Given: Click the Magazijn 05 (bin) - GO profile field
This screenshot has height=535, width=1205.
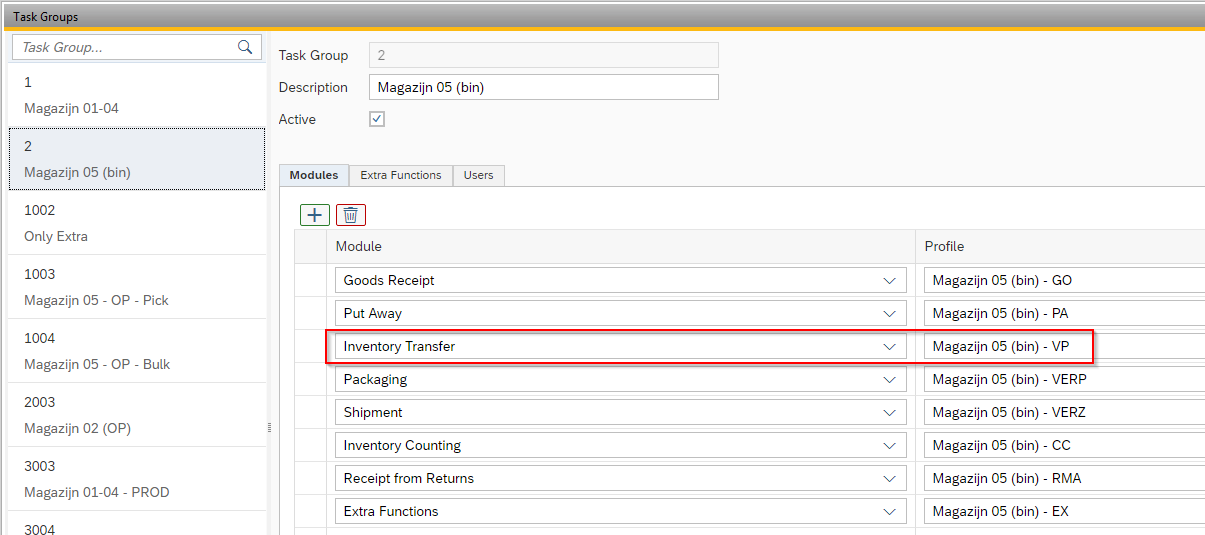Looking at the screenshot, I should point(1062,281).
